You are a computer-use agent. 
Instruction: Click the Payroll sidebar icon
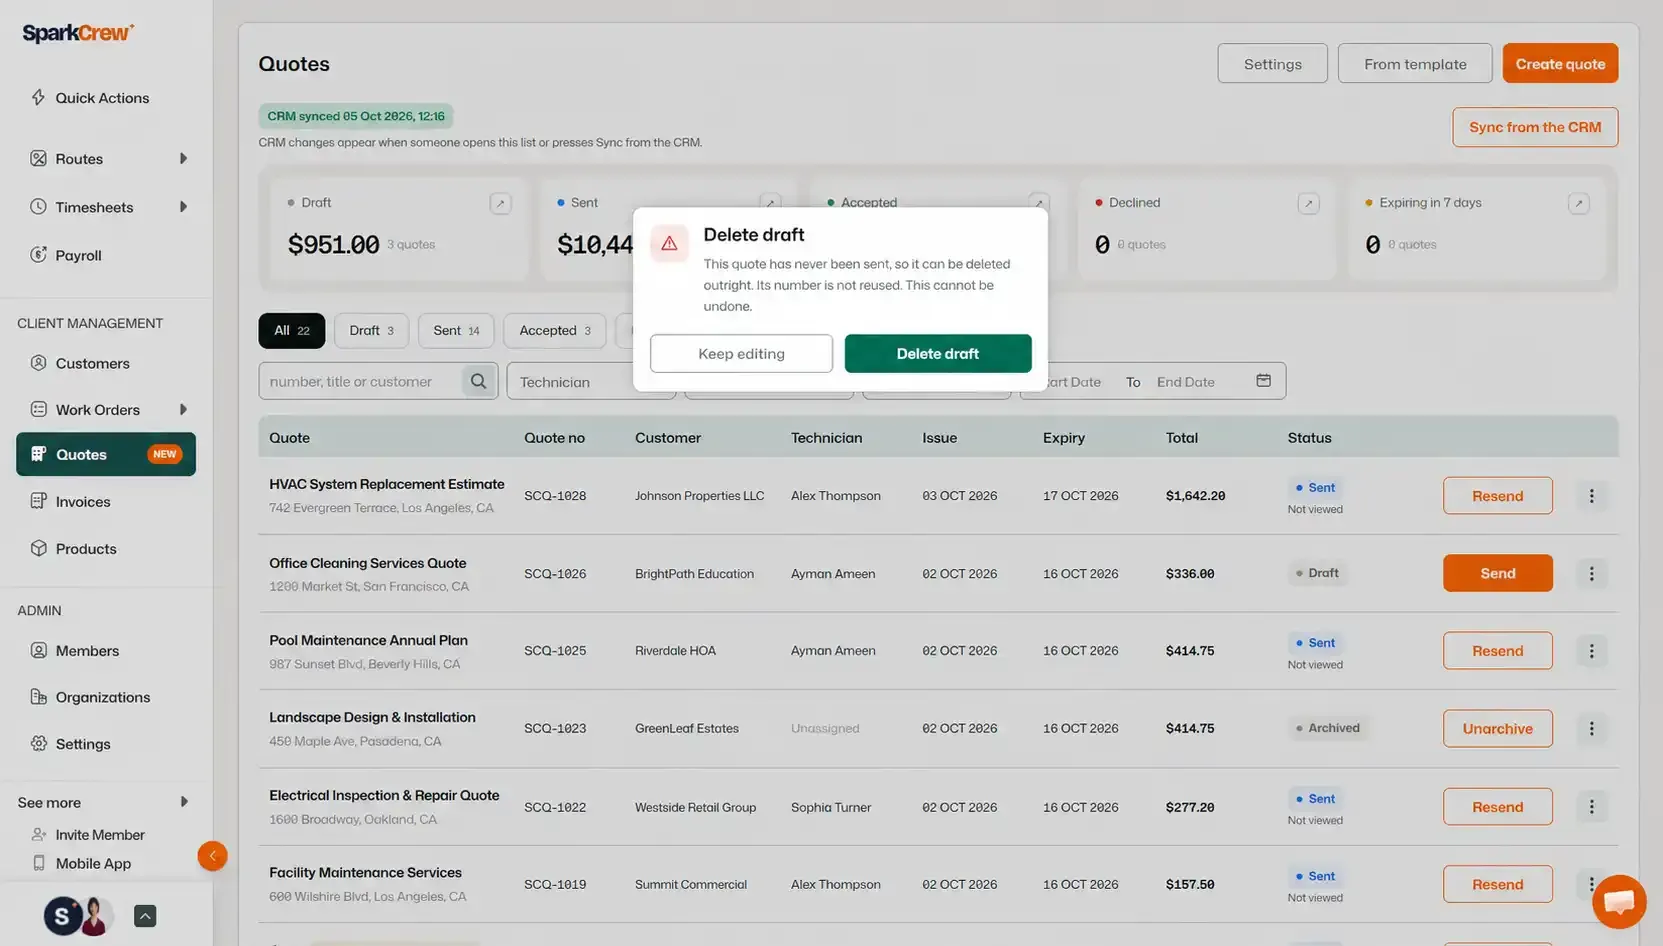click(38, 255)
